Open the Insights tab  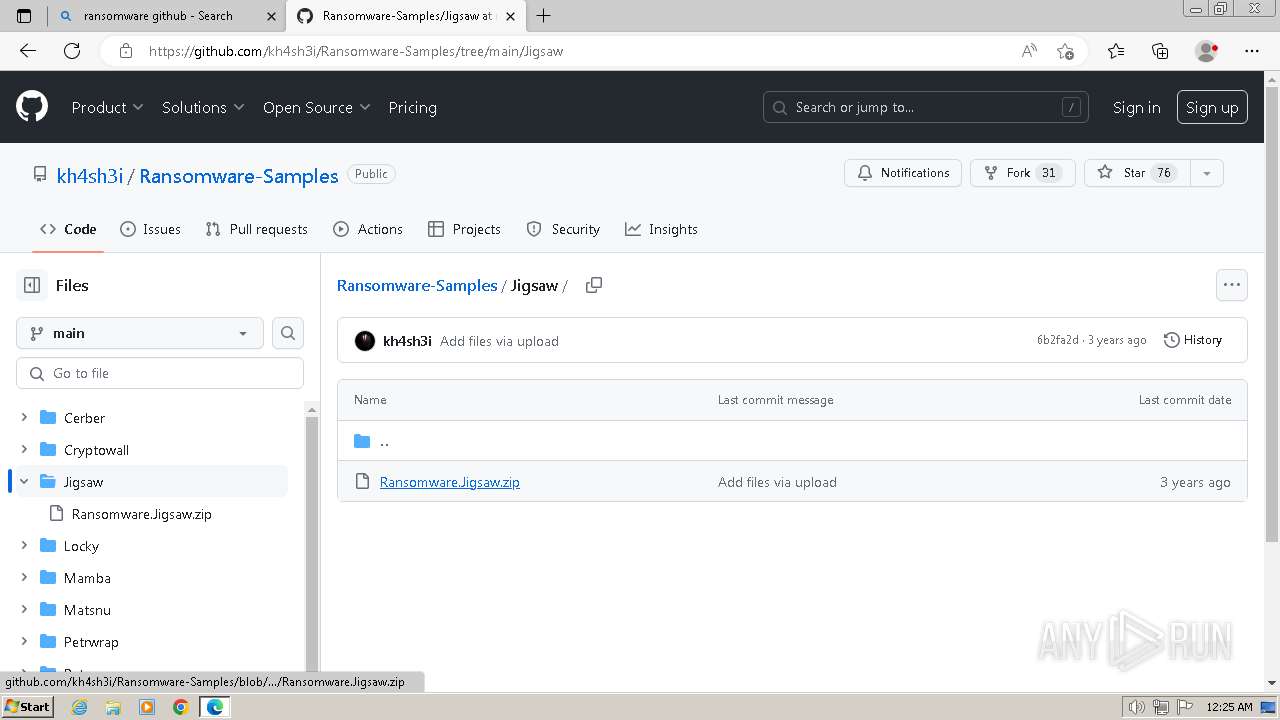(661, 229)
